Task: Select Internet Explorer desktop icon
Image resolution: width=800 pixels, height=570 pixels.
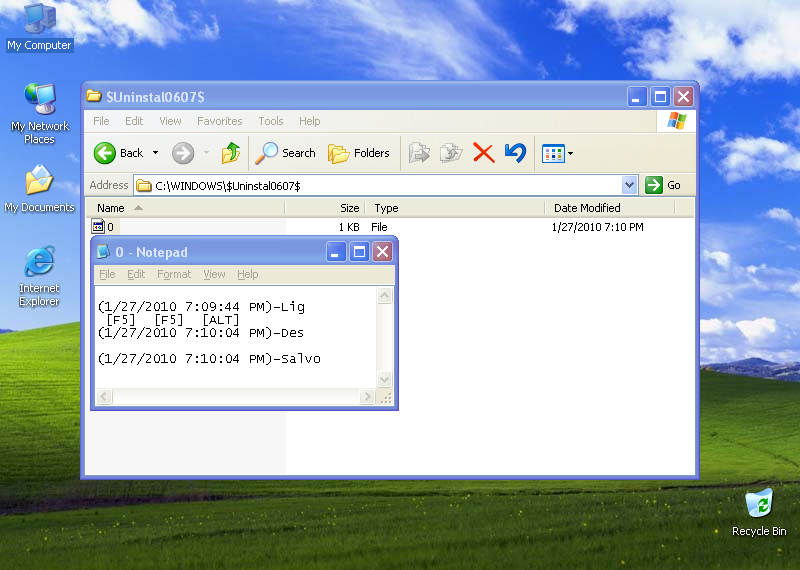Action: [39, 276]
